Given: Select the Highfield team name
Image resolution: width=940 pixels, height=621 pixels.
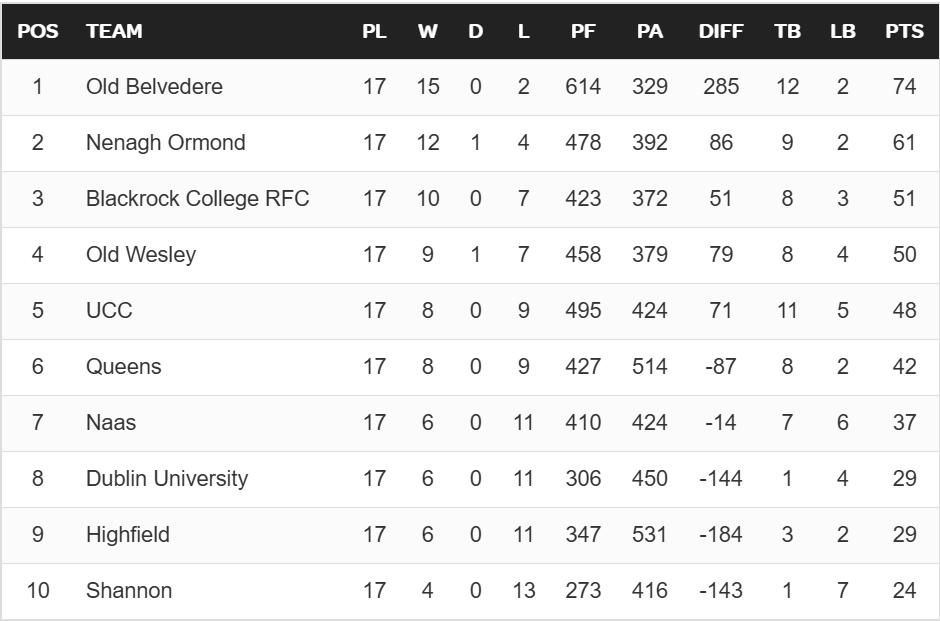Looking at the screenshot, I should pyautogui.click(x=128, y=535).
